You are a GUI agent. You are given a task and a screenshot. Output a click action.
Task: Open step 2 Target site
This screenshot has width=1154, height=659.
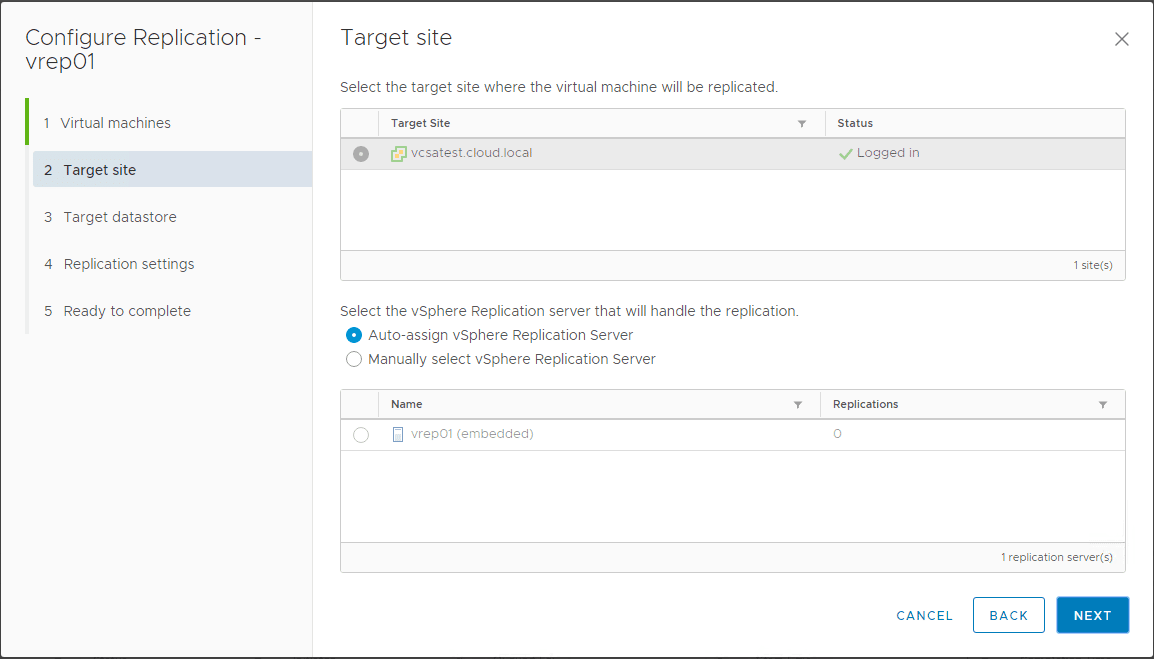coord(99,170)
